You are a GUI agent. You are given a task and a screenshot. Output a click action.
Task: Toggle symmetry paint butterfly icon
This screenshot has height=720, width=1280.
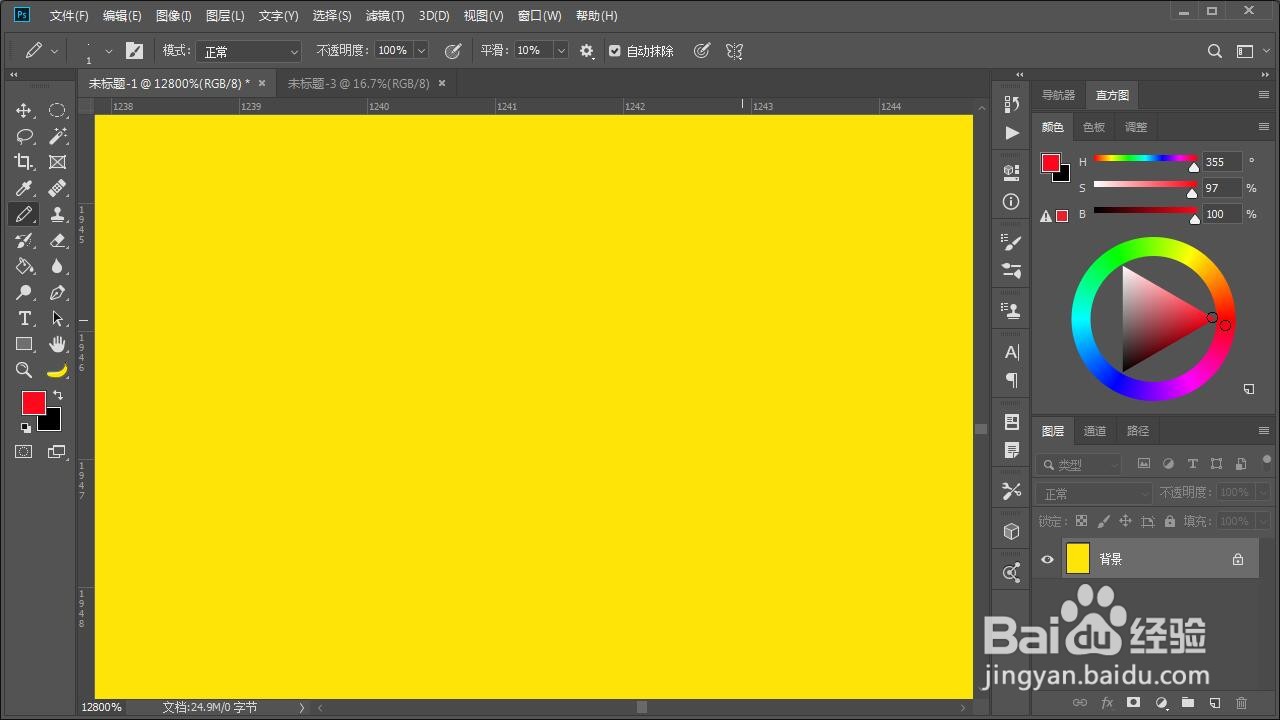pos(735,51)
